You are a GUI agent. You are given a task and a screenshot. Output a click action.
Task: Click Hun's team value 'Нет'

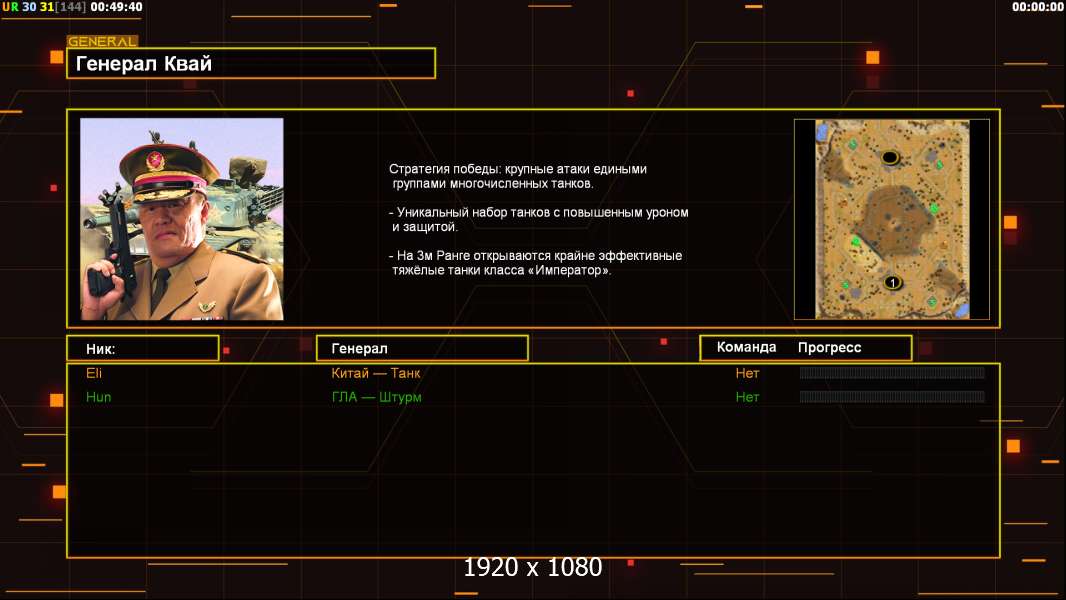747,397
